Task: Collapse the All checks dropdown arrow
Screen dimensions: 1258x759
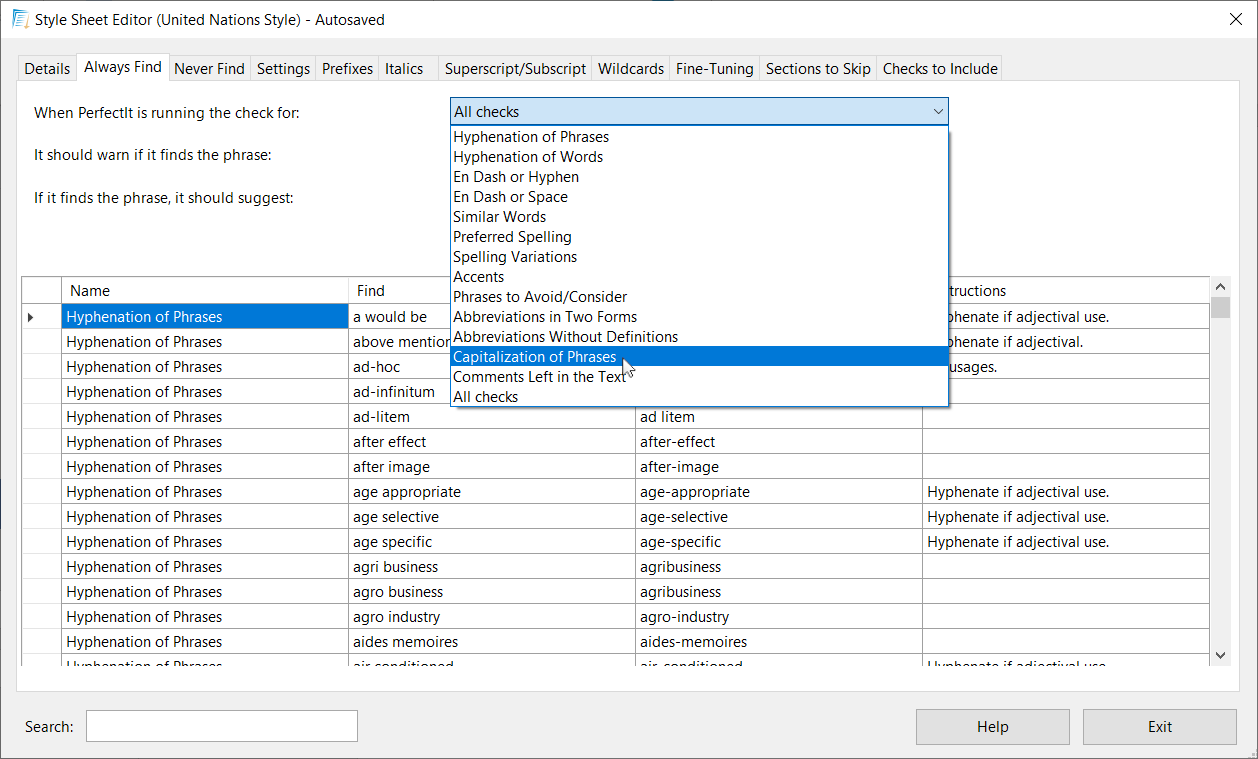Action: 937,112
